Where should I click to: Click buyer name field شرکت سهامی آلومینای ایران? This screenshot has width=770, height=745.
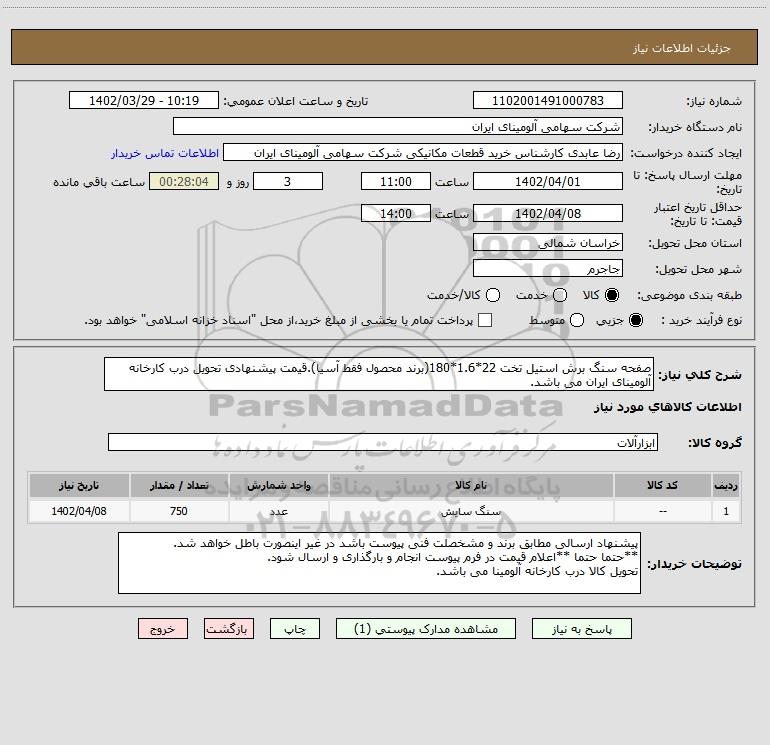point(398,126)
